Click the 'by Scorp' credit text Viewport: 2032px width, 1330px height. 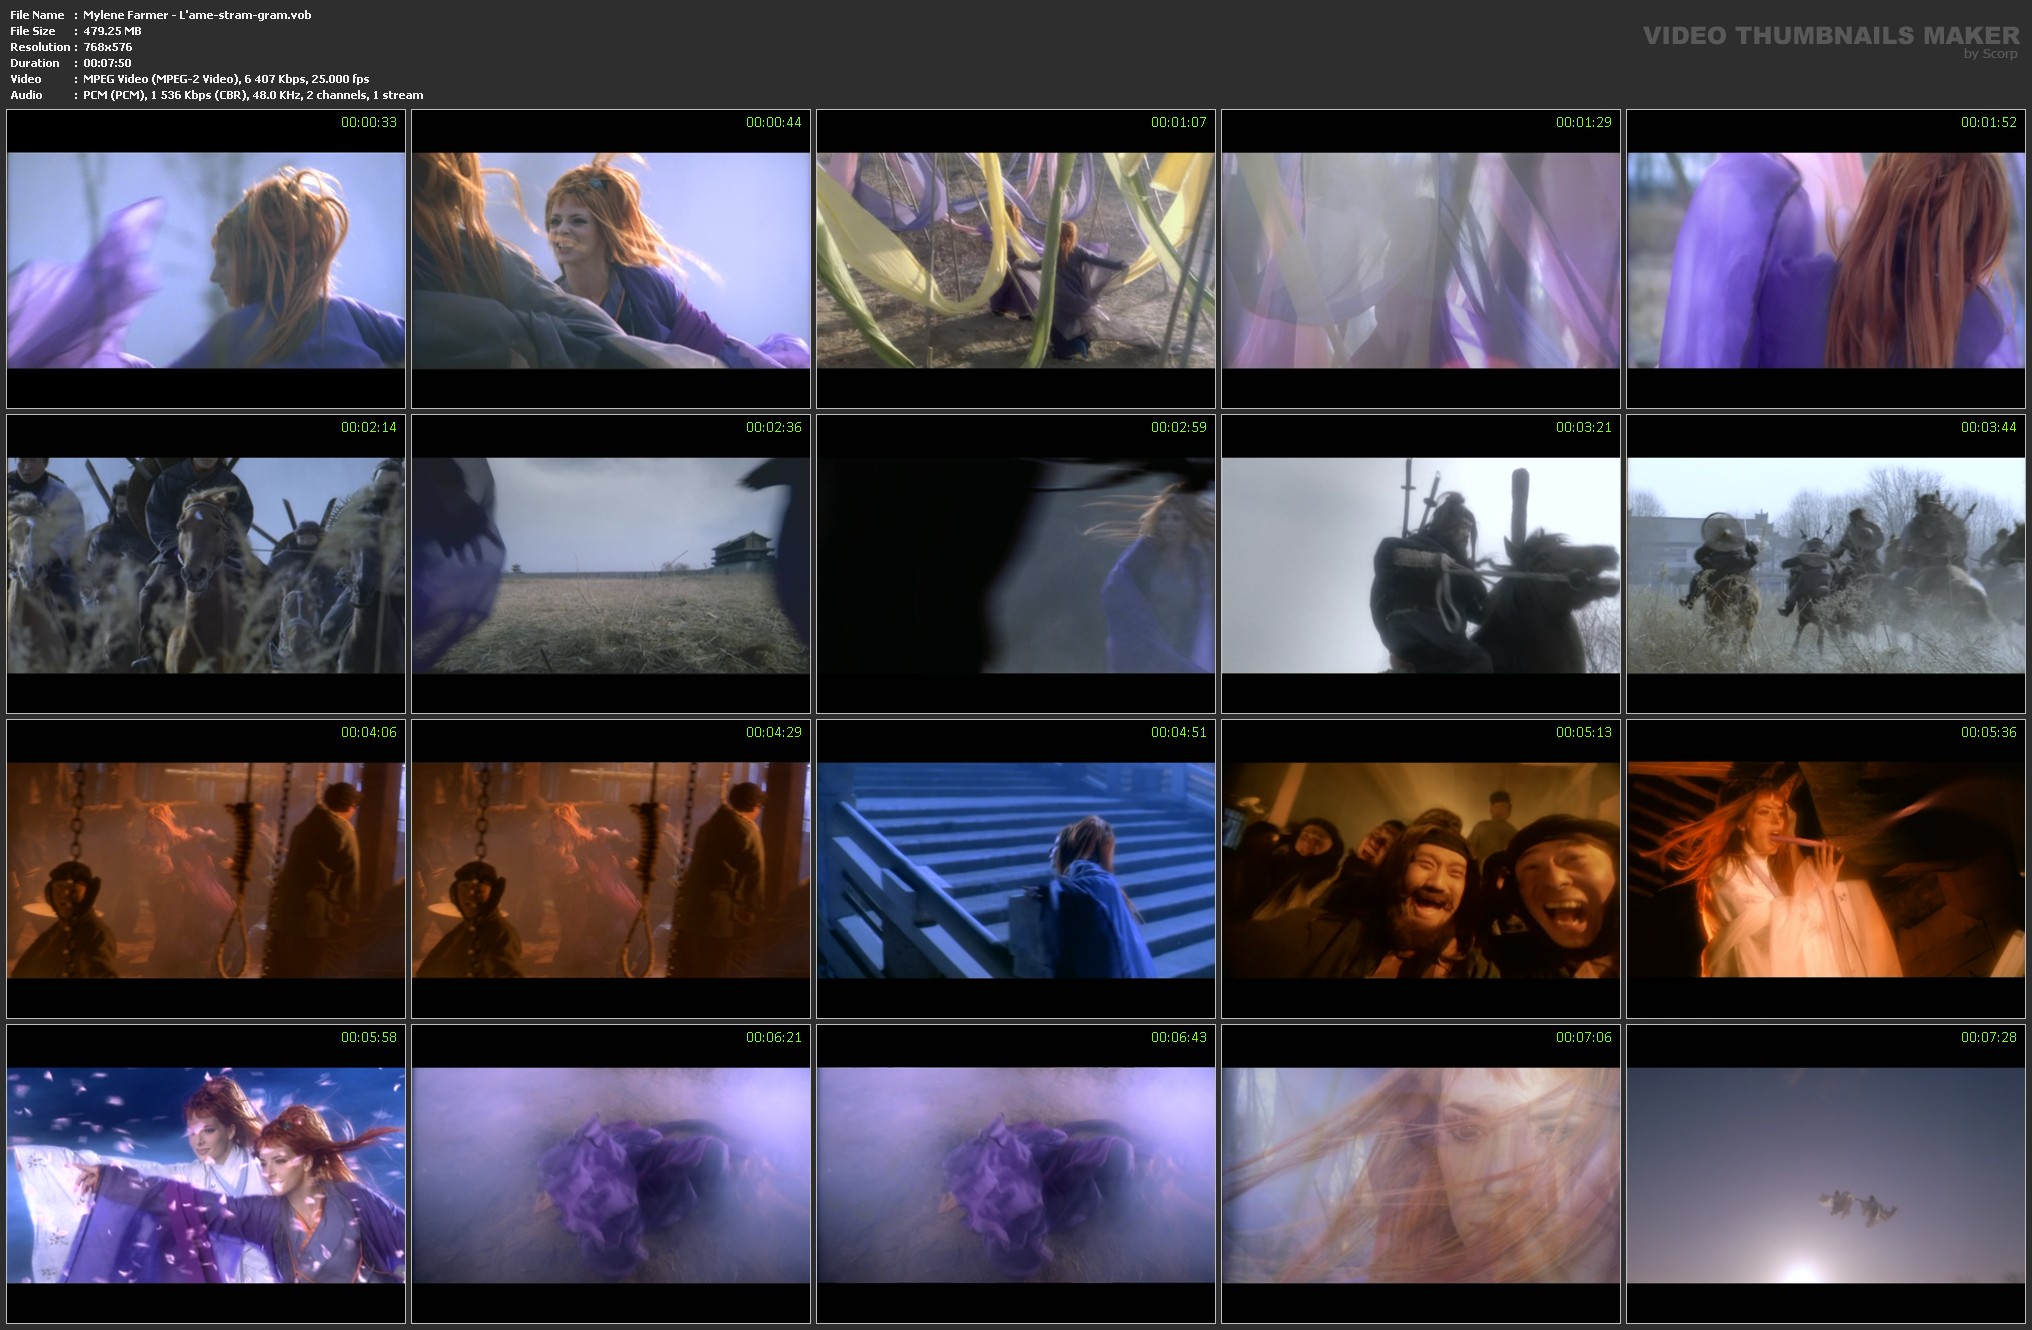click(1991, 54)
